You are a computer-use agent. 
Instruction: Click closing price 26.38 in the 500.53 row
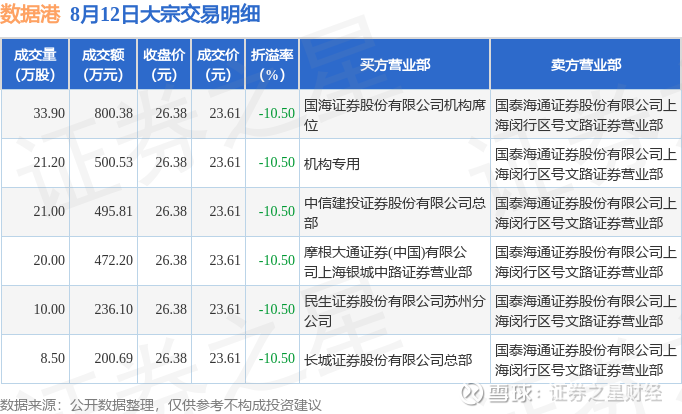(171, 163)
